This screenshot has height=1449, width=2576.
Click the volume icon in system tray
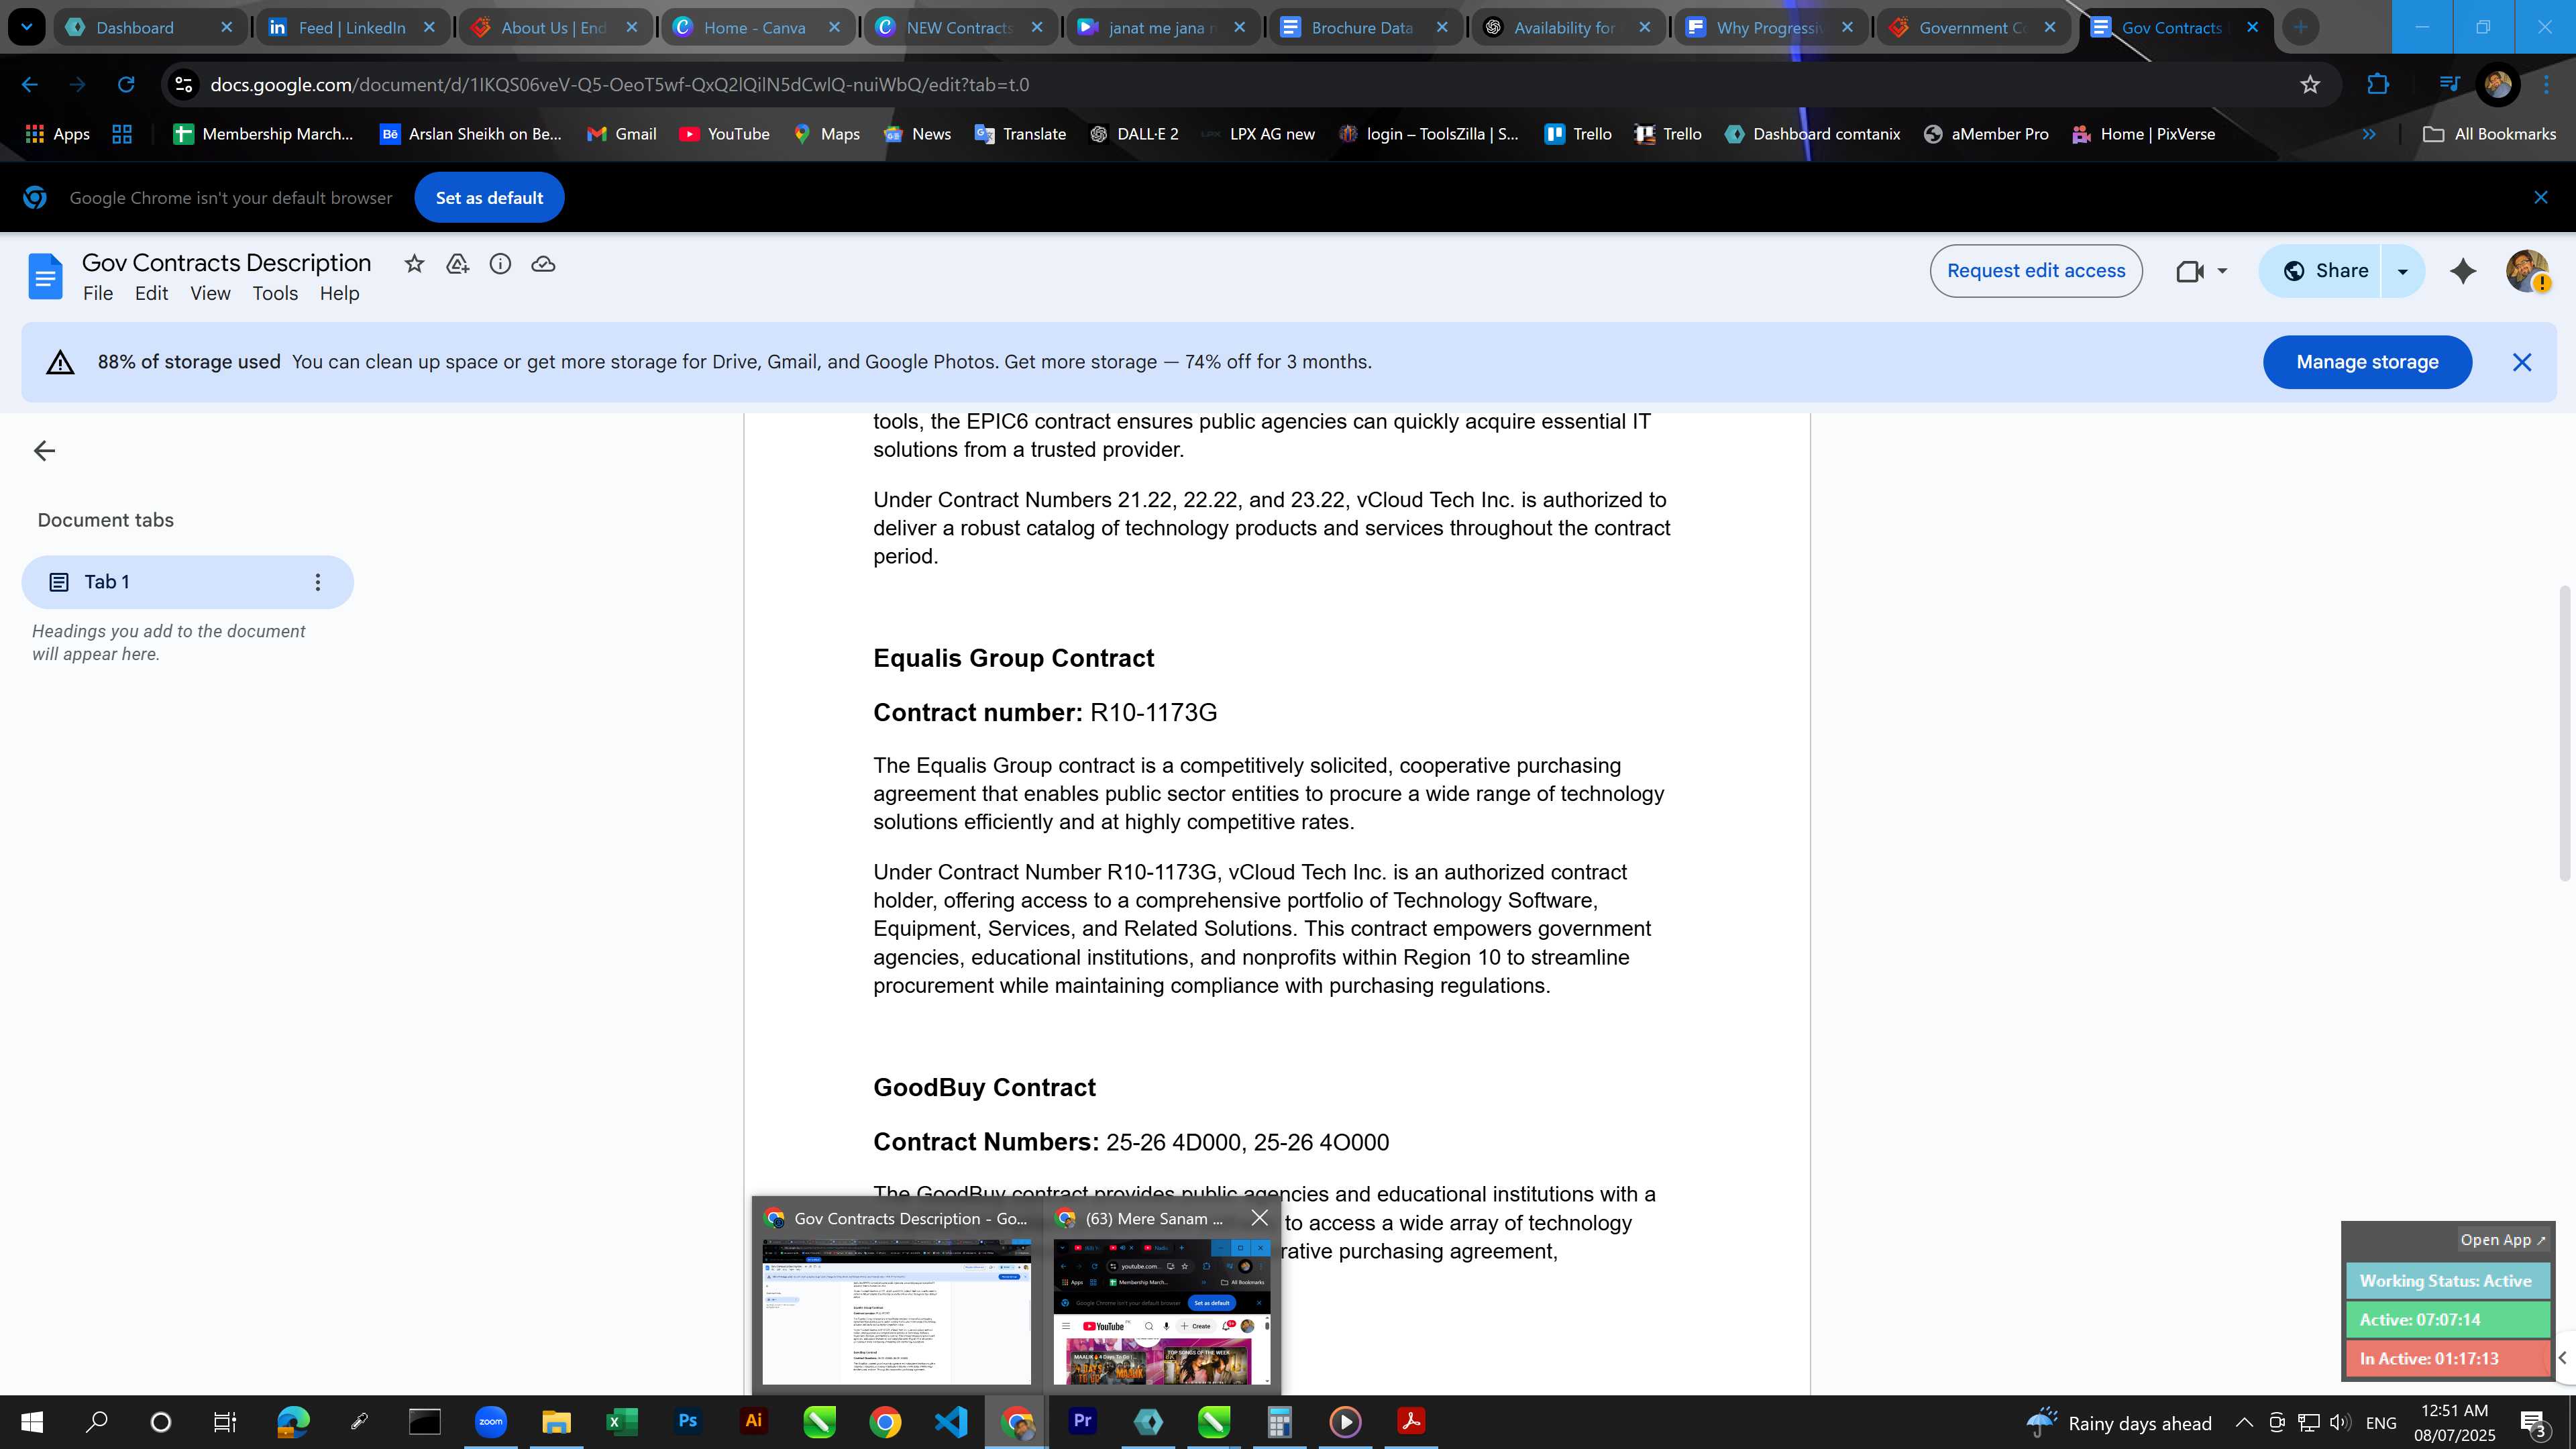tap(2339, 1422)
